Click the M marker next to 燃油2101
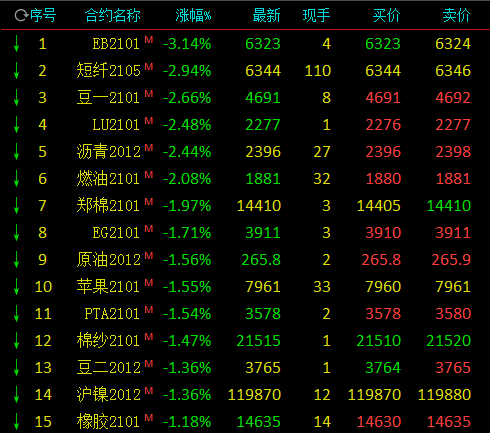 [x=149, y=175]
